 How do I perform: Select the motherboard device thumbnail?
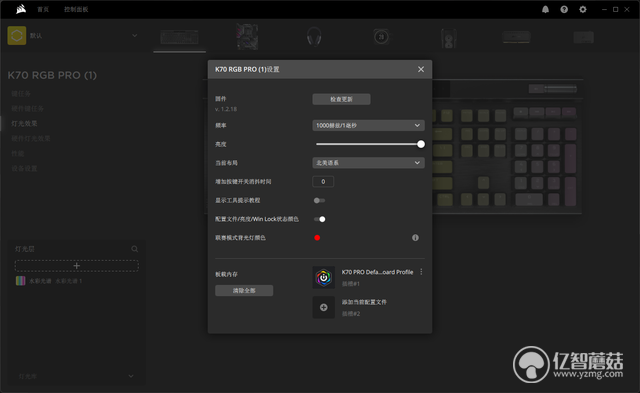tap(247, 37)
